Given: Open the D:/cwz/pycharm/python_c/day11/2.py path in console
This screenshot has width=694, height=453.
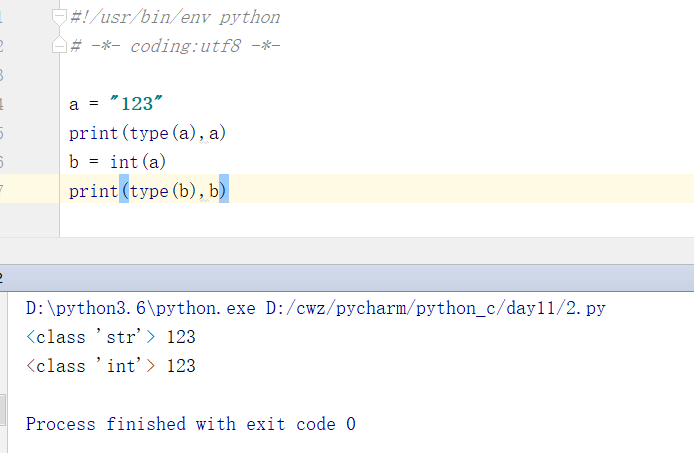Looking at the screenshot, I should point(436,308).
